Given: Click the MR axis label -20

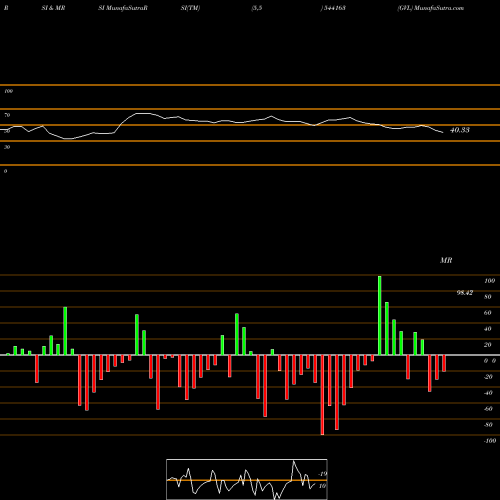Looking at the screenshot, I should (x=488, y=377).
